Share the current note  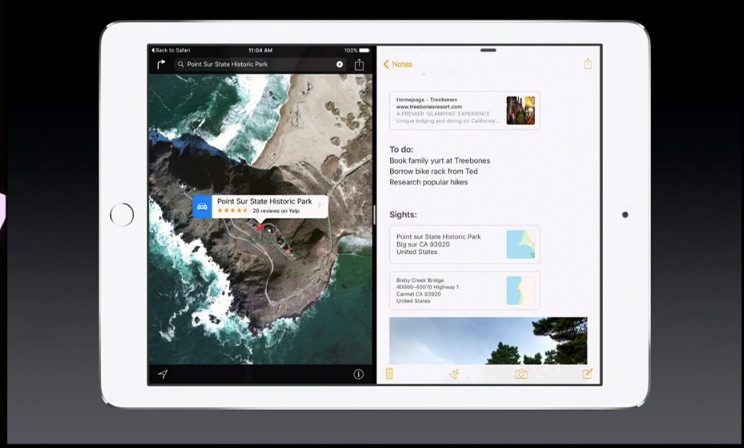pyautogui.click(x=588, y=64)
